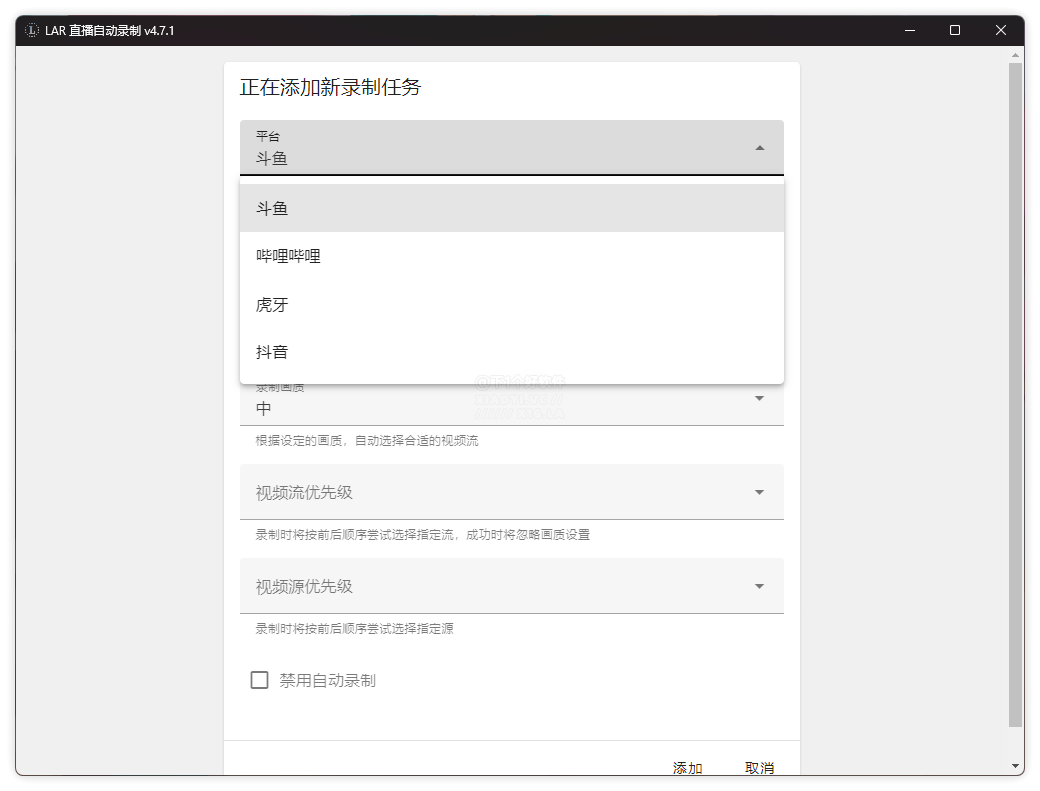This screenshot has height=791, width=1040.
Task: Click scrollbar down arrow
Action: point(1015,766)
